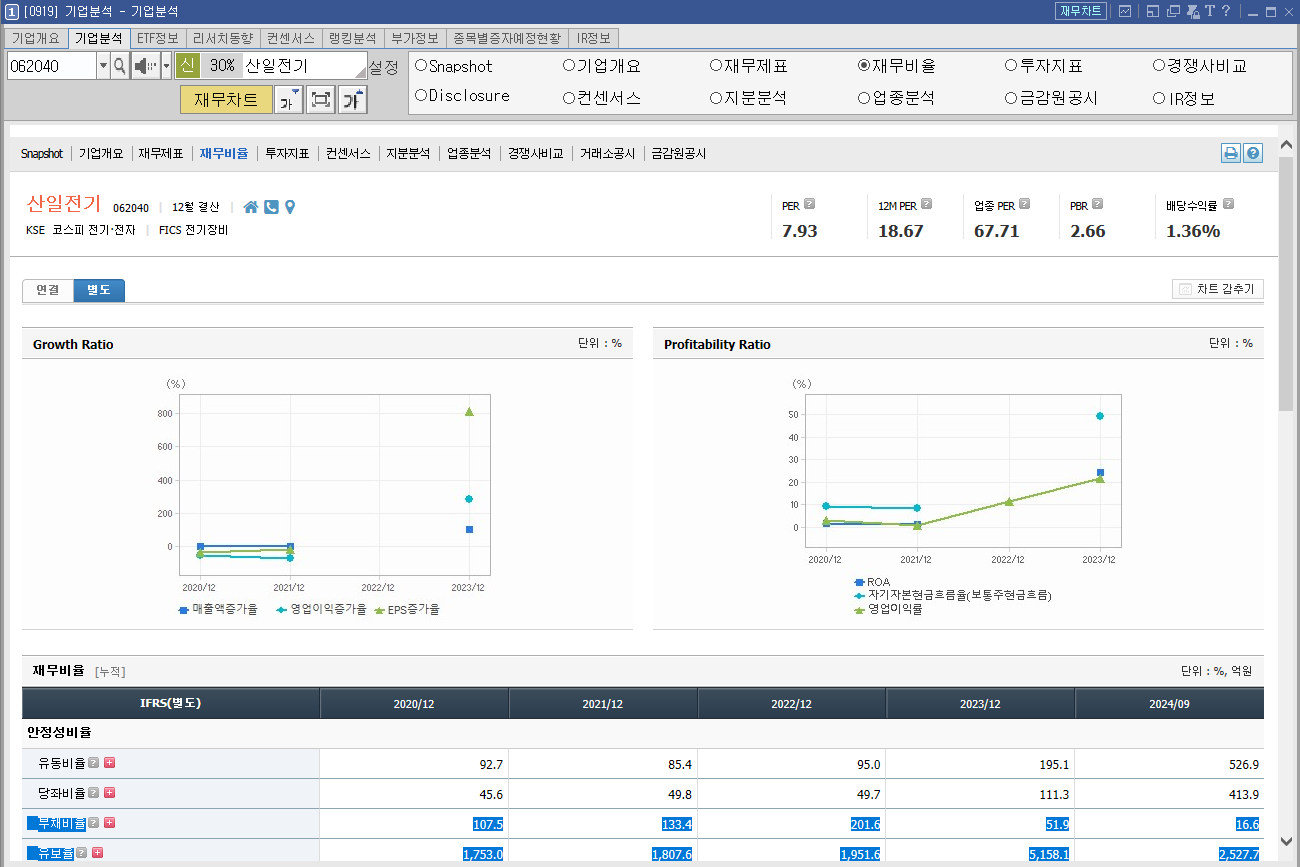Click the 매출액증가율 legend item
Screen dimensions: 1300x867
tap(218, 609)
